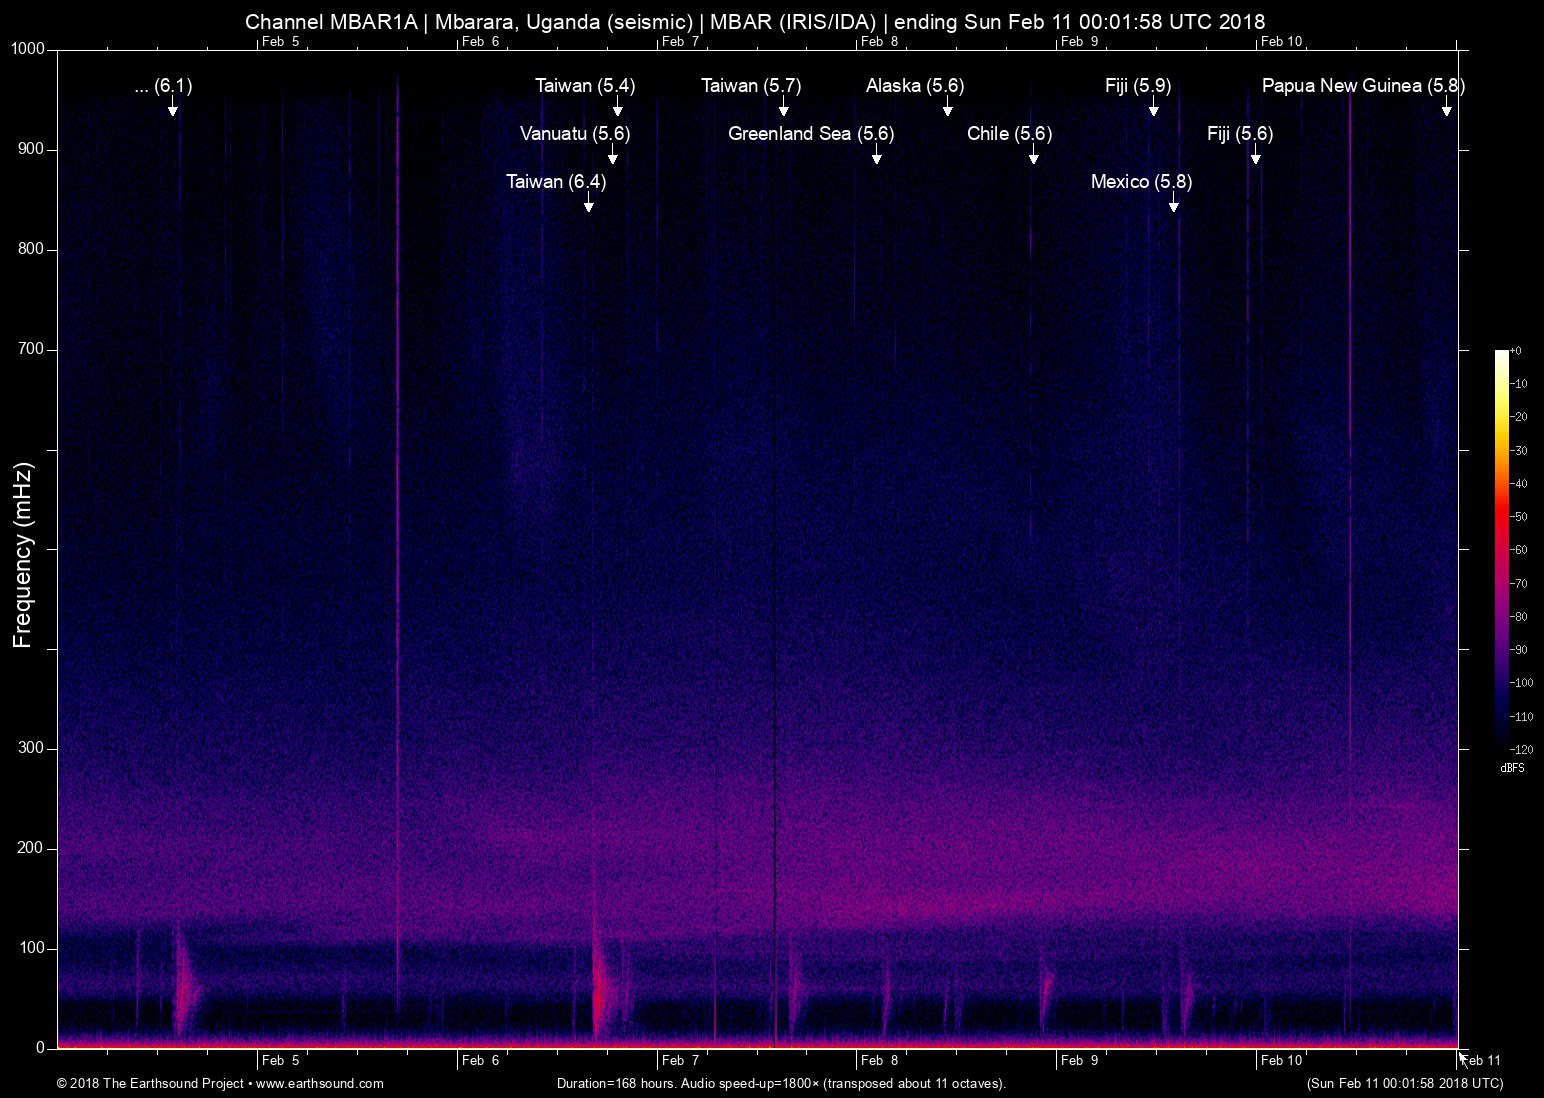Select the Fiji (5.6) event label
The height and width of the screenshot is (1098, 1544).
click(1240, 134)
